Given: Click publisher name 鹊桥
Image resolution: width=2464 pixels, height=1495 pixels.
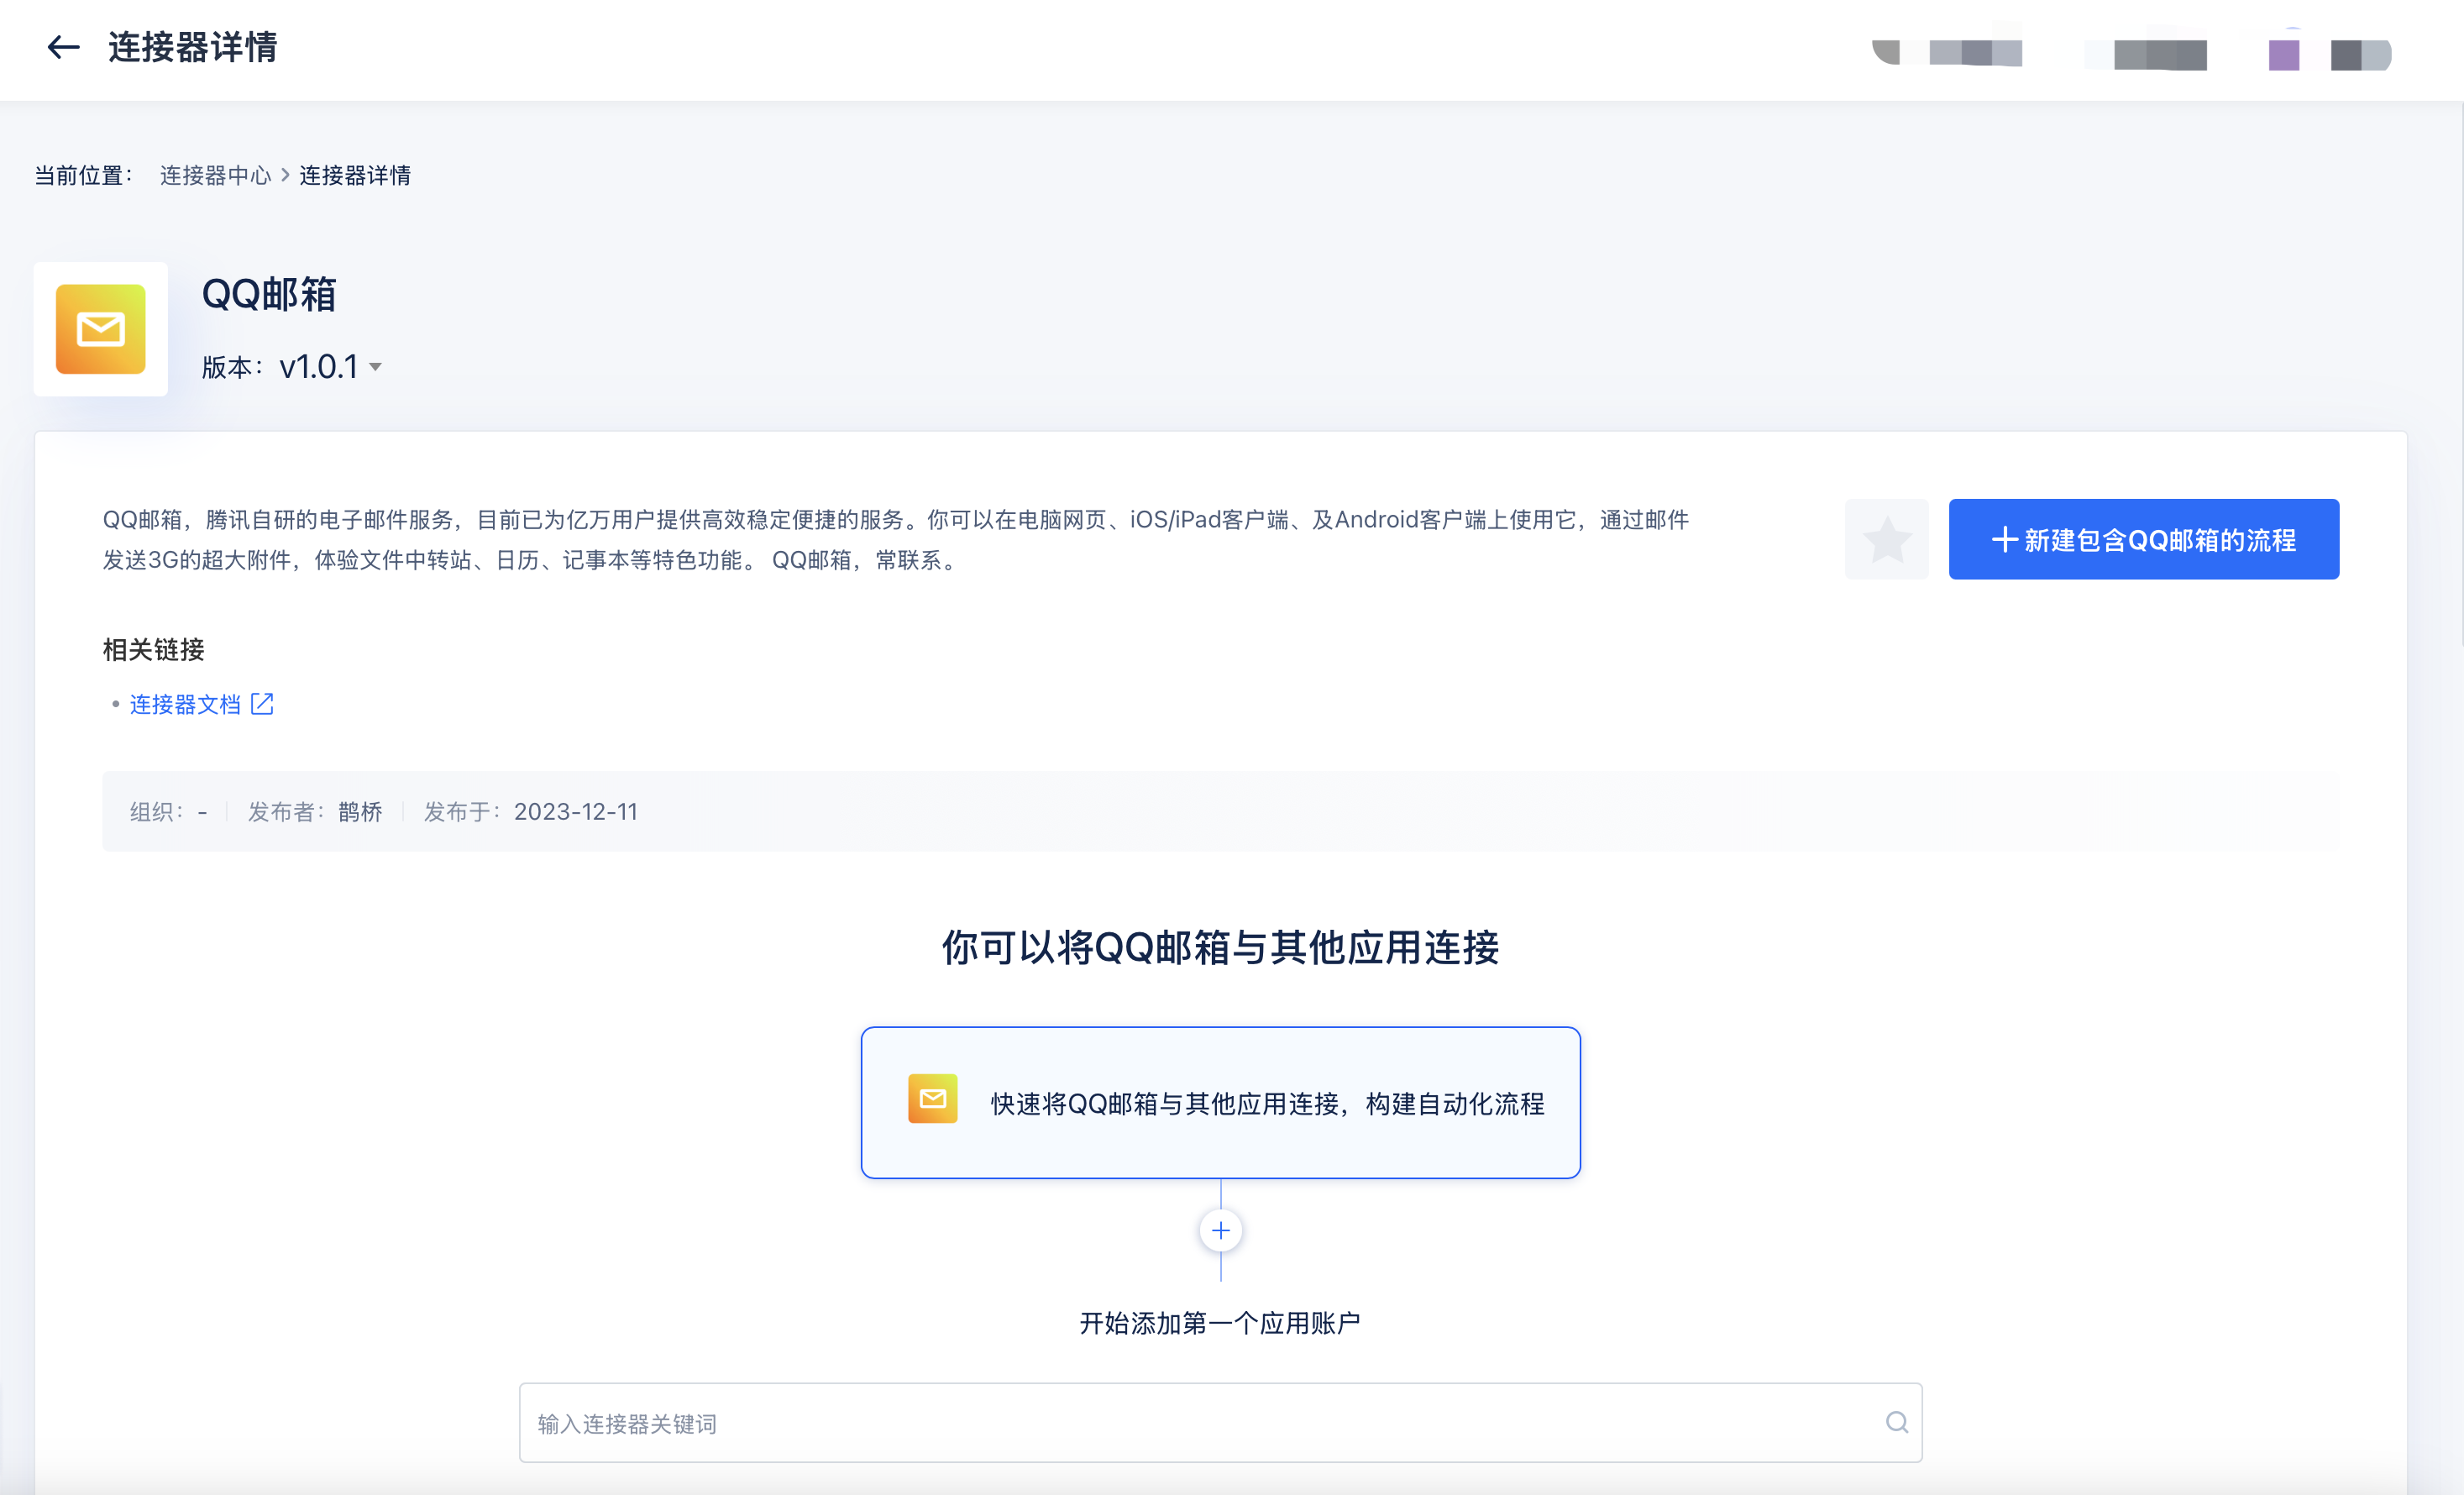Looking at the screenshot, I should click(360, 812).
